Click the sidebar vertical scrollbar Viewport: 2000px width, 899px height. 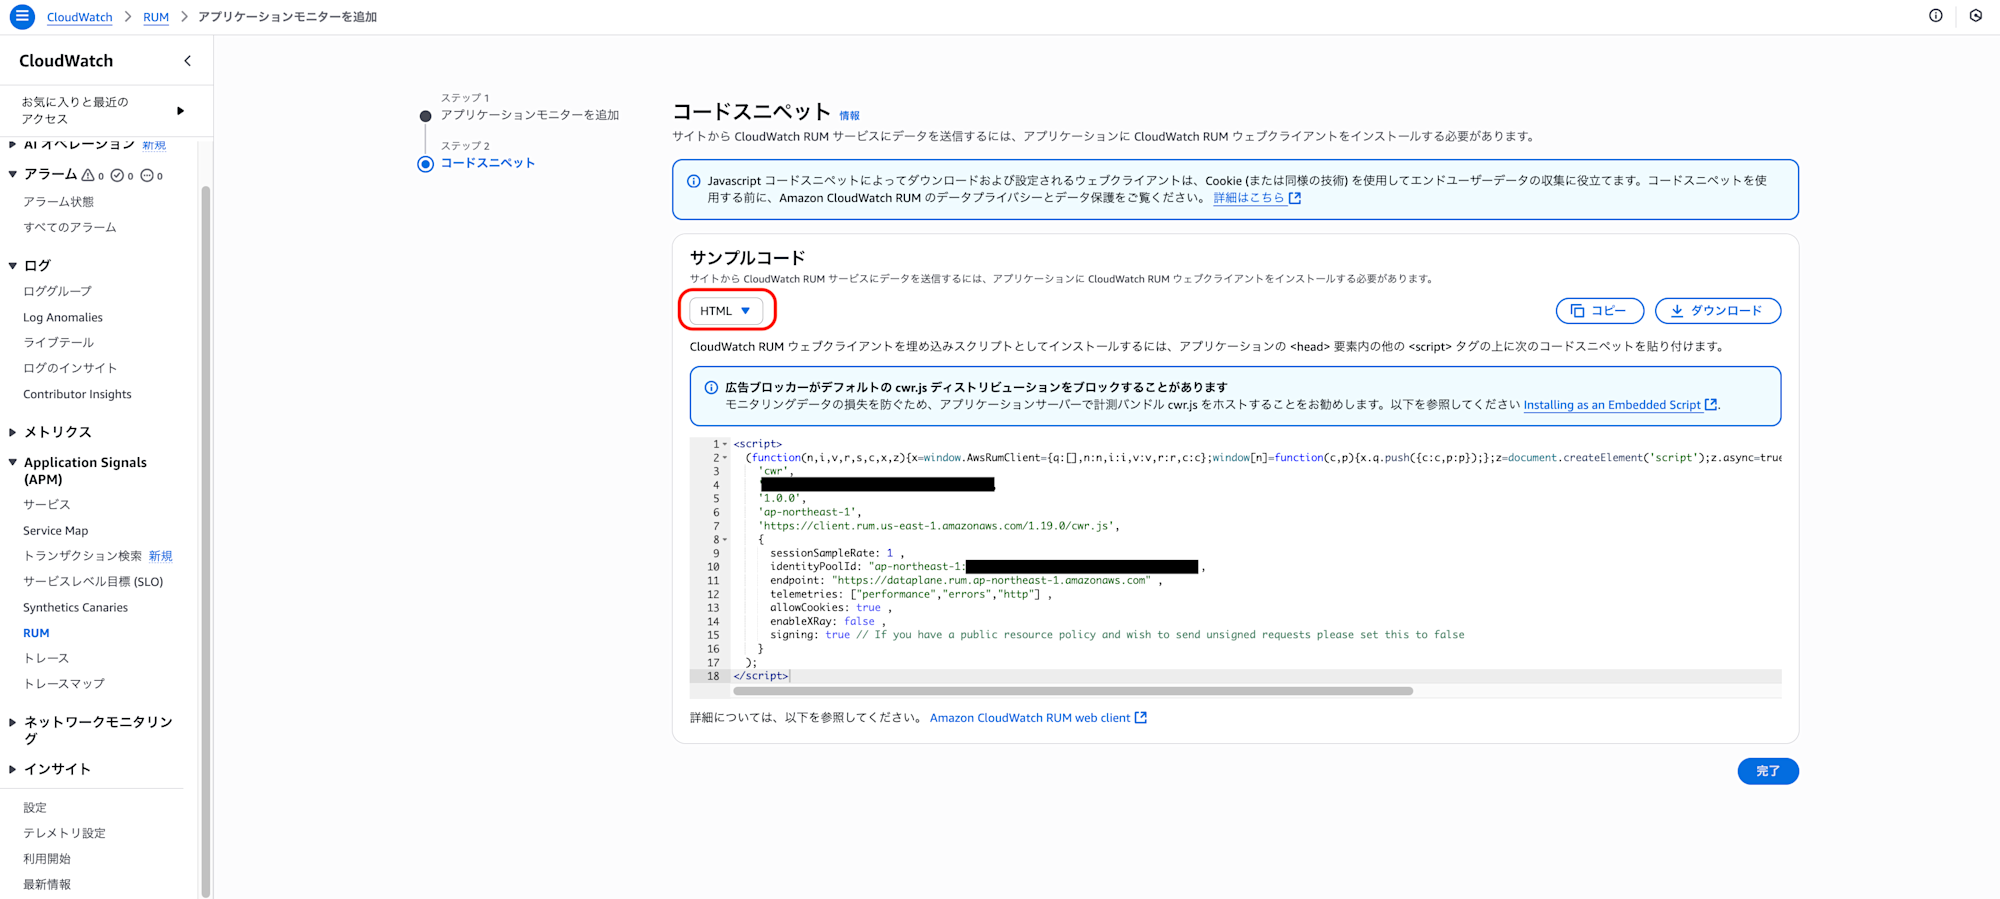pos(206,540)
